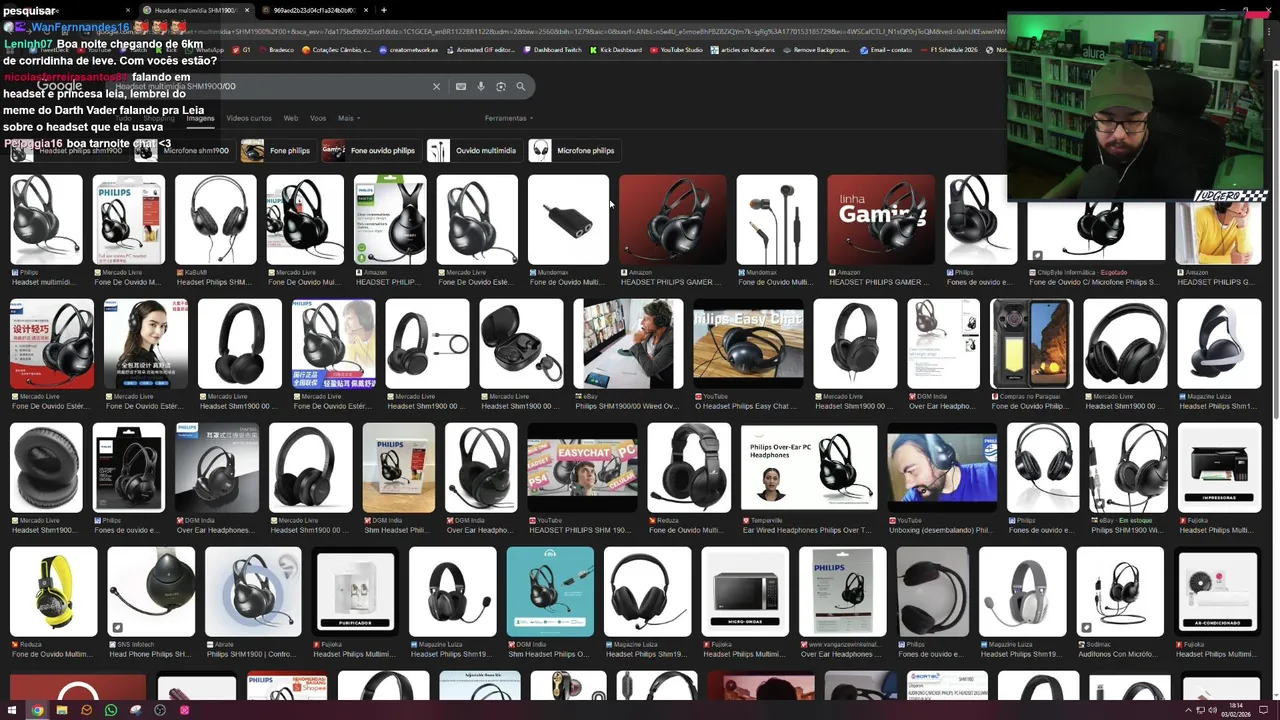Viewport: 1280px width, 720px height.
Task: Open the Mundomax audio splitter adapter image
Action: (x=568, y=220)
